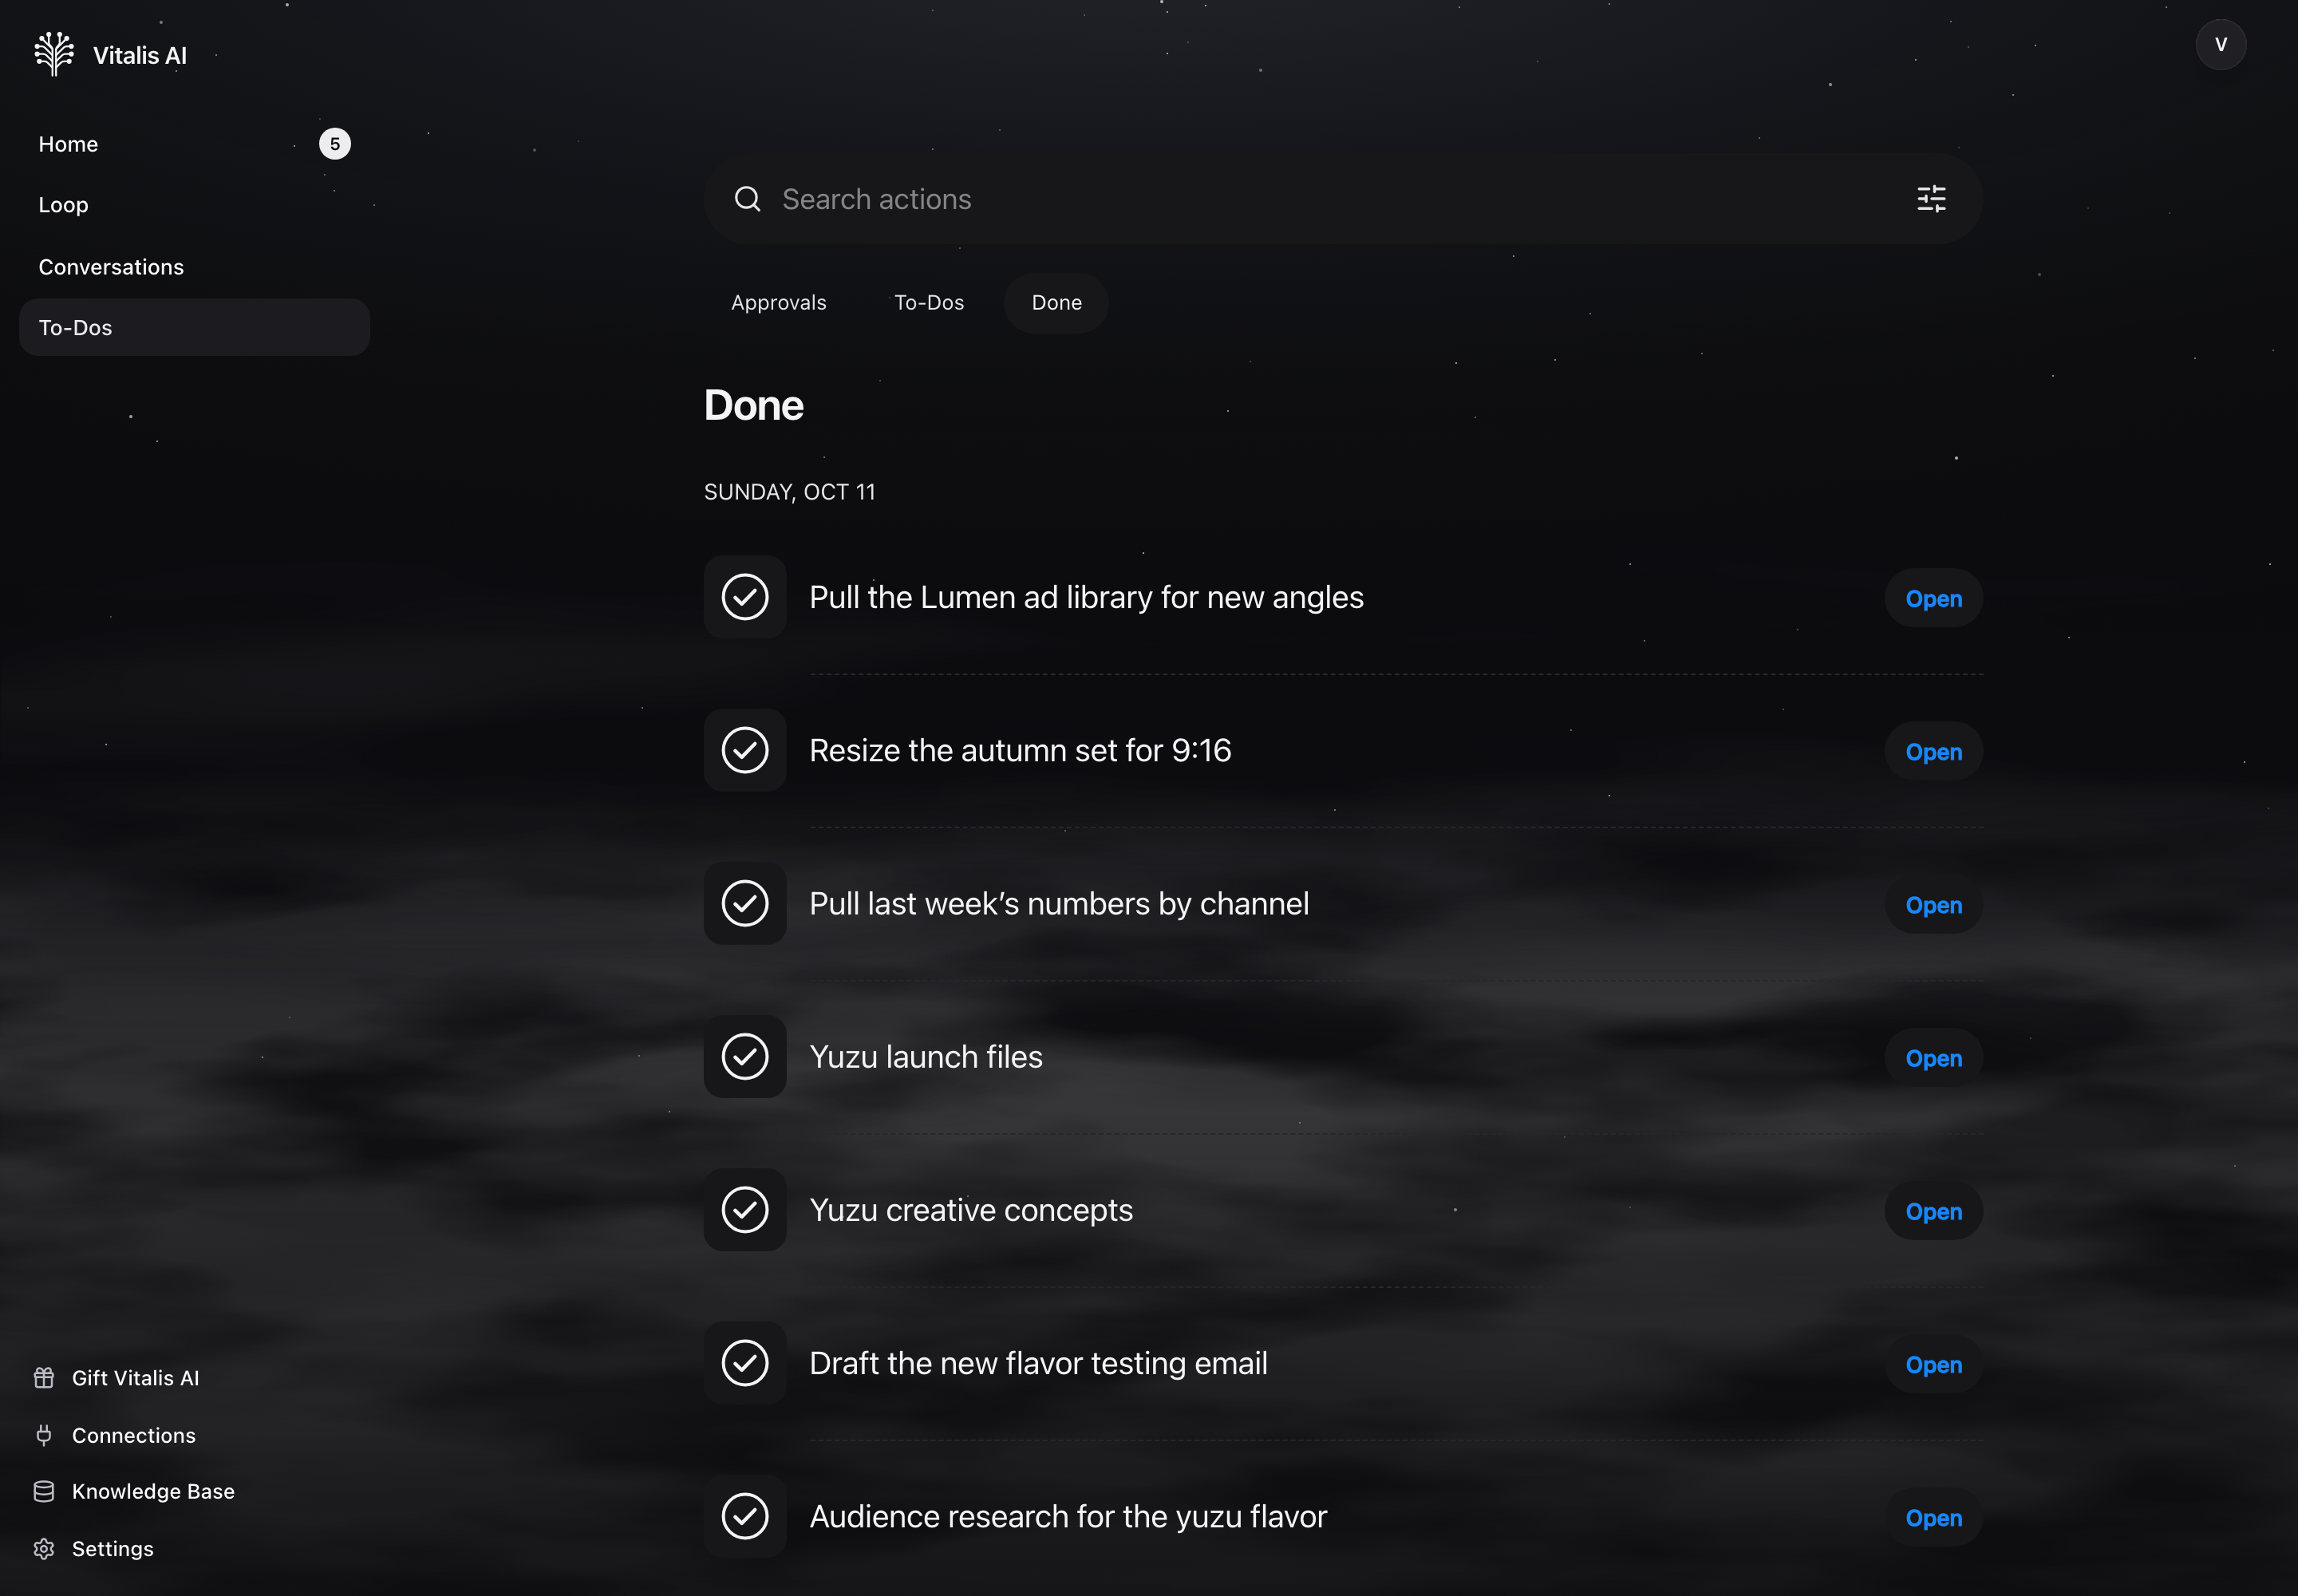
Task: Uncheck 'Pull last week's numbers by channel'
Action: click(x=745, y=903)
